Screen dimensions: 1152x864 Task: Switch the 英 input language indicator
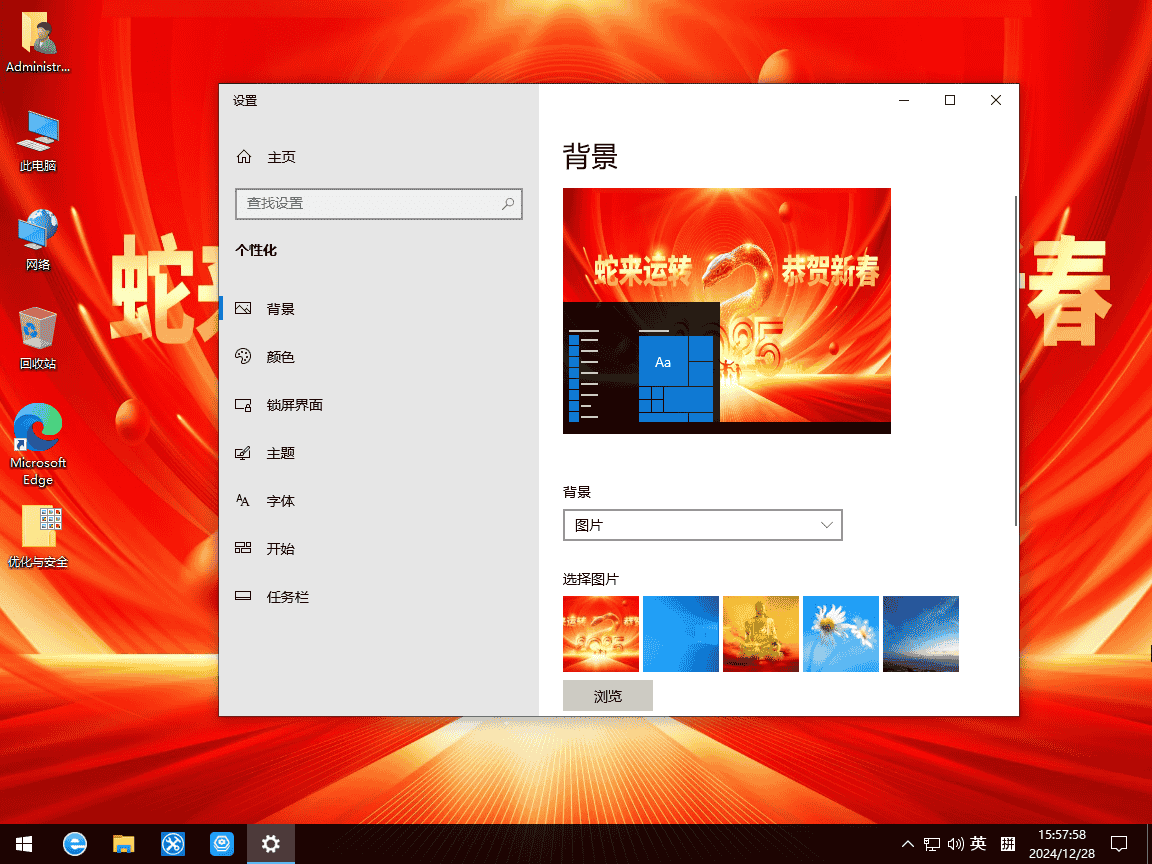978,843
